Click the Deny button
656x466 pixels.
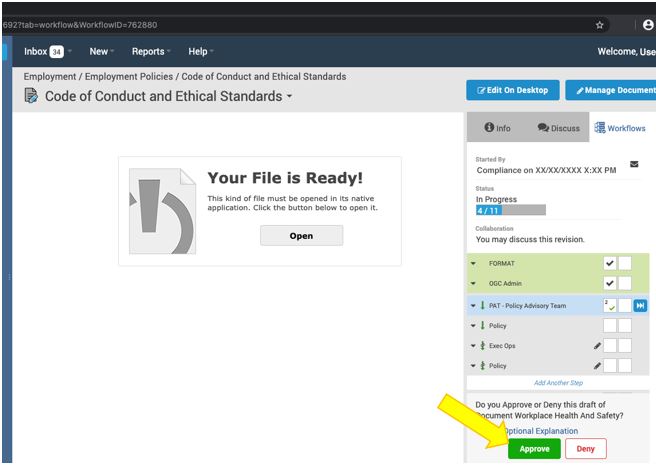(585, 449)
